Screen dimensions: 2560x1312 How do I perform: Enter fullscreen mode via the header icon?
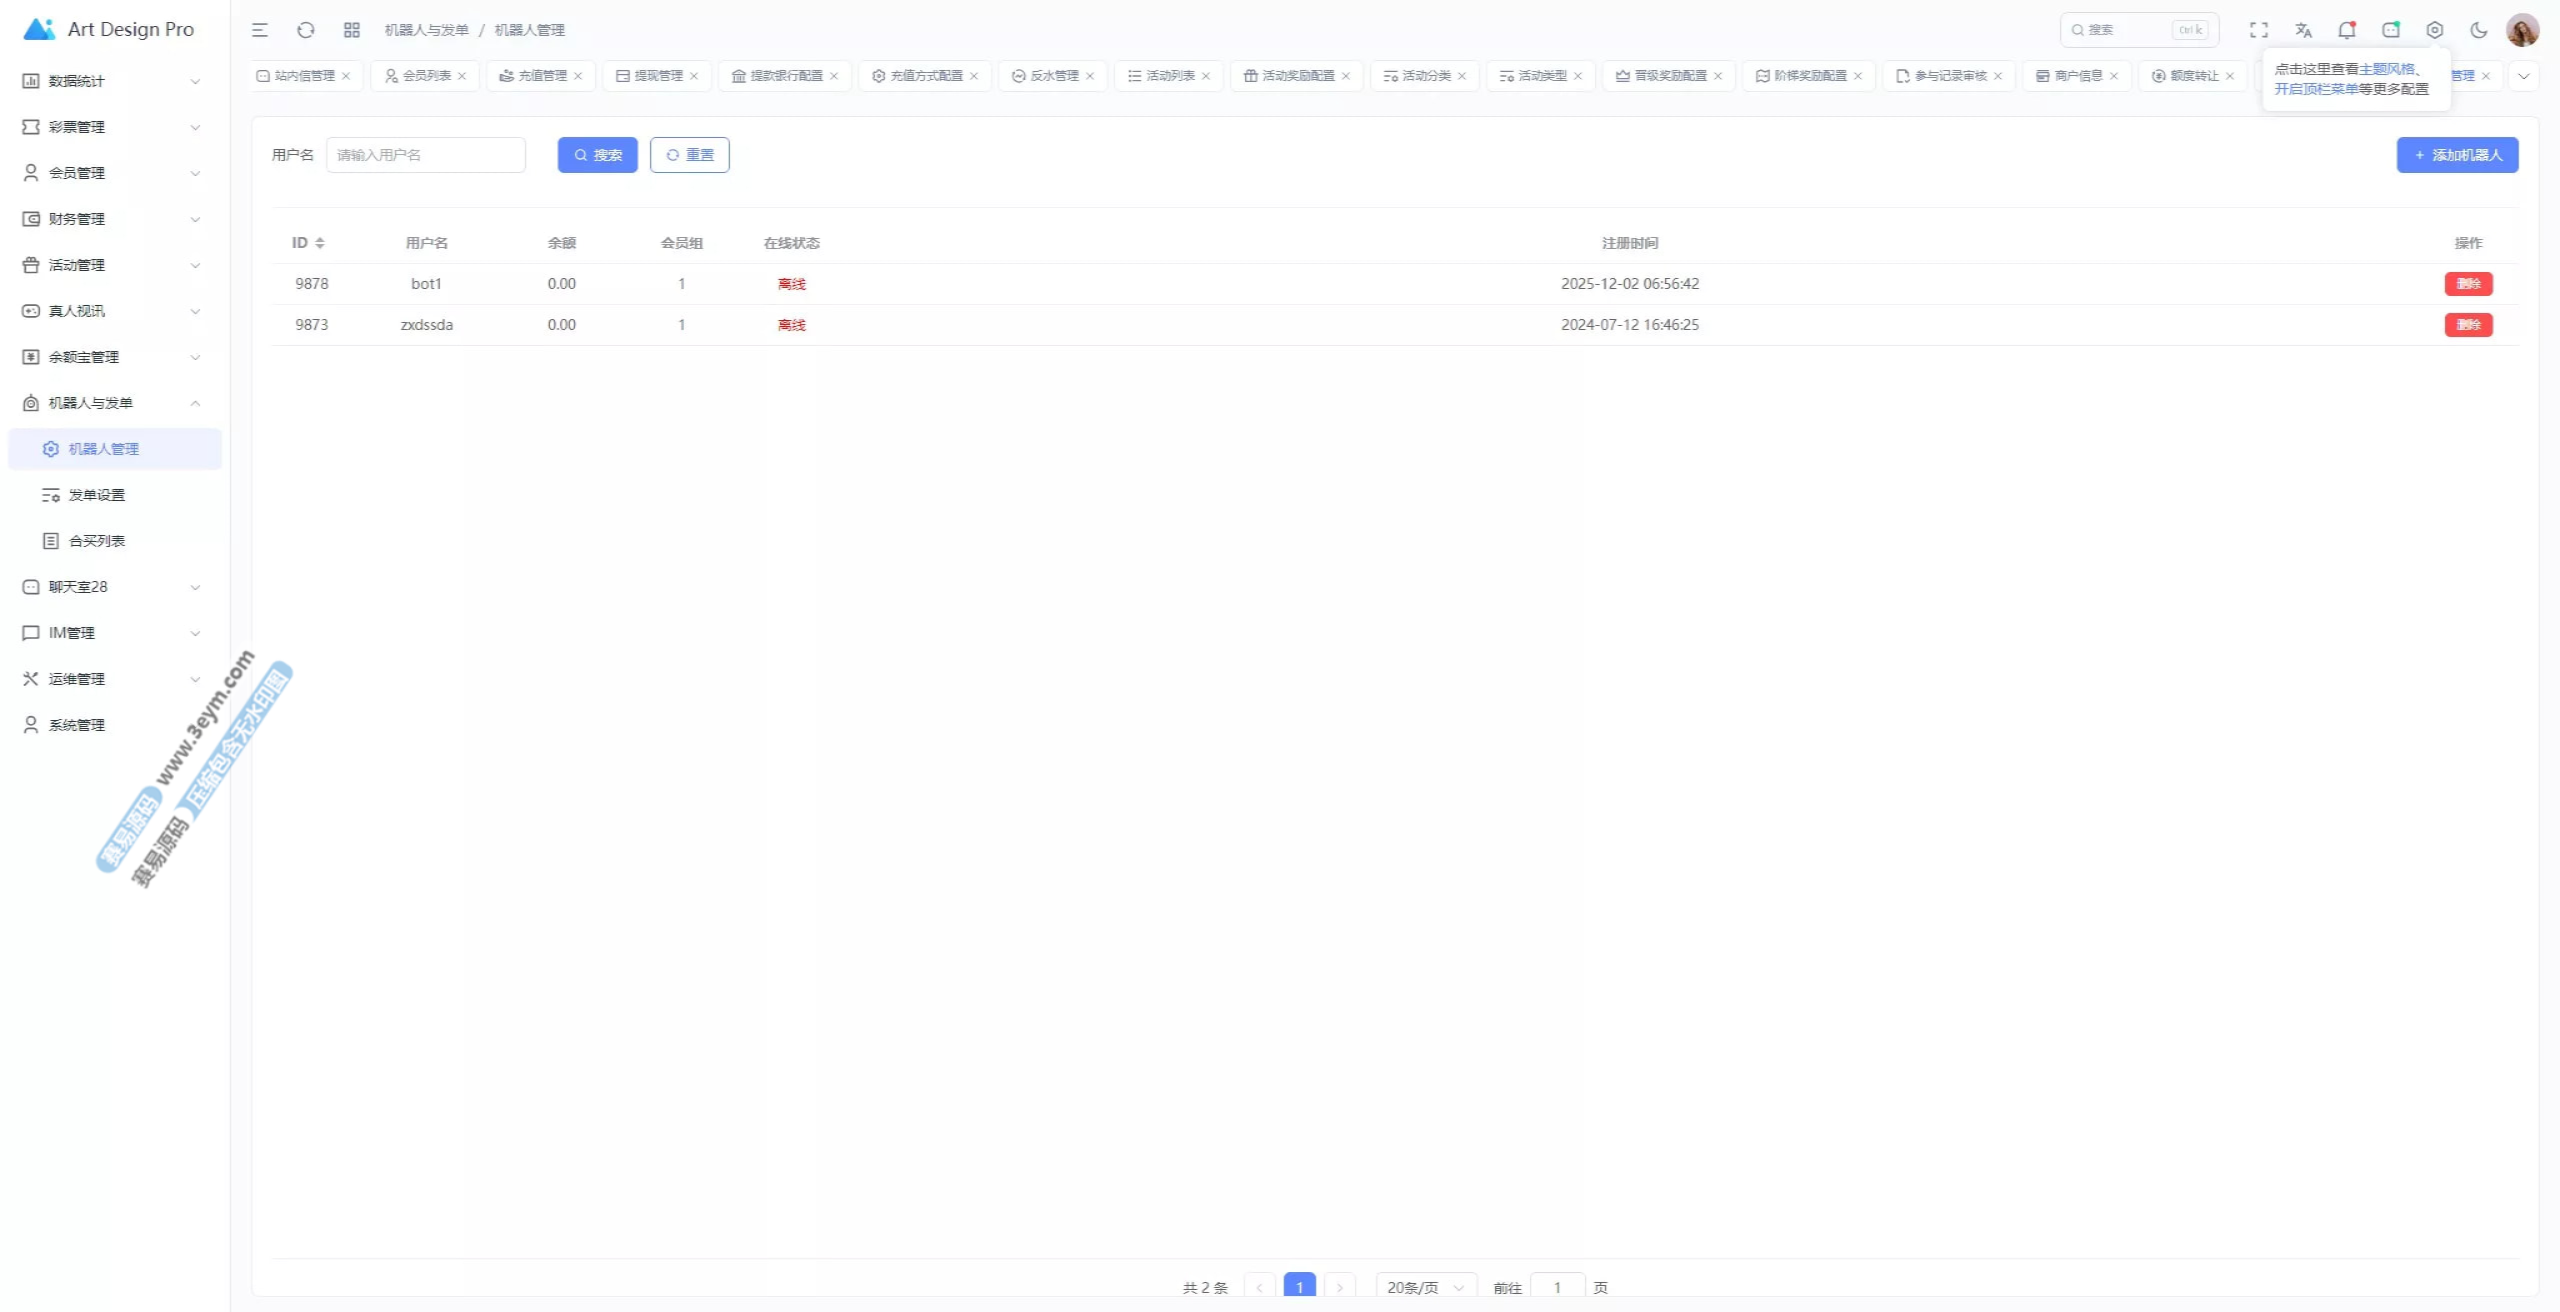tap(2259, 30)
